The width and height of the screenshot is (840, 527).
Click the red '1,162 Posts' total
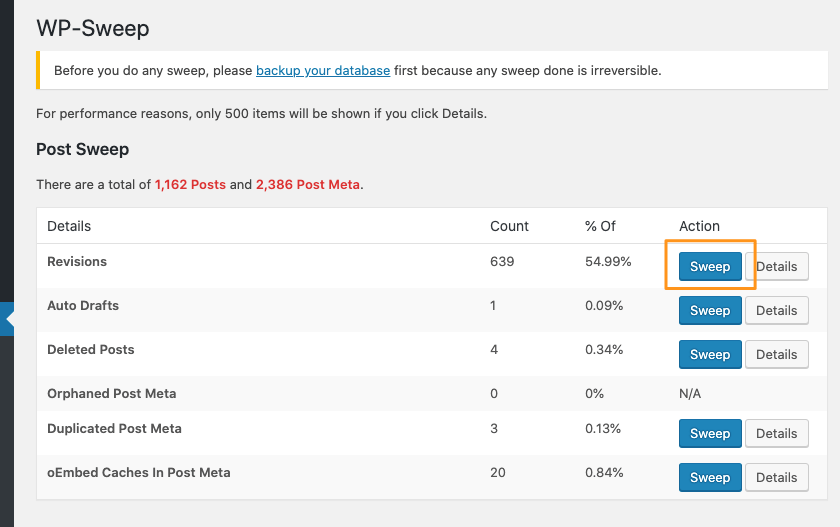pyautogui.click(x=190, y=185)
